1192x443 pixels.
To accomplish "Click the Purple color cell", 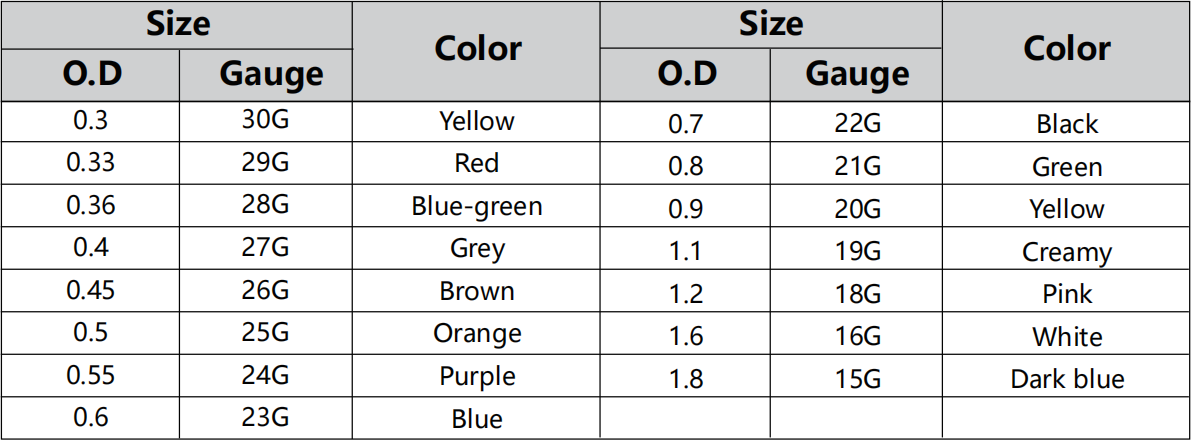I will 477,376.
